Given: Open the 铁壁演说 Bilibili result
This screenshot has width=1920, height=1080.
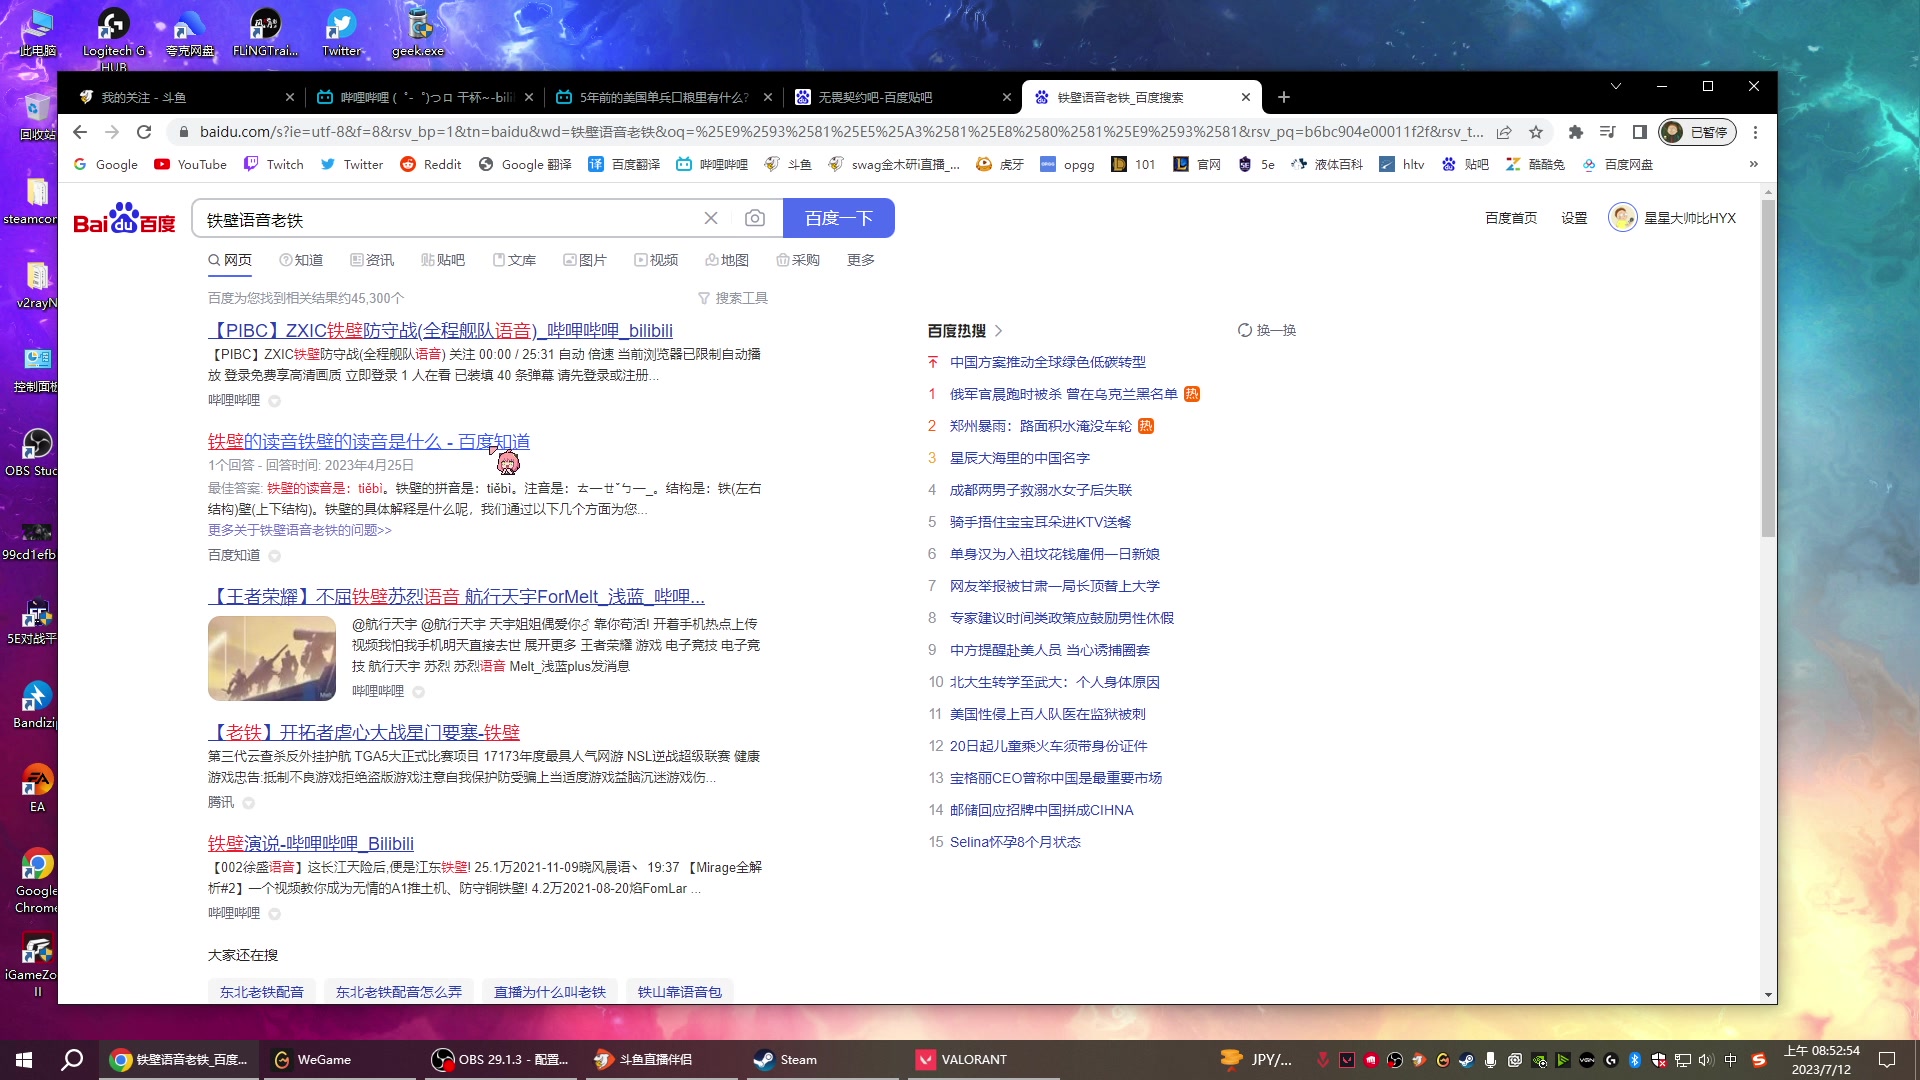Looking at the screenshot, I should click(x=311, y=843).
